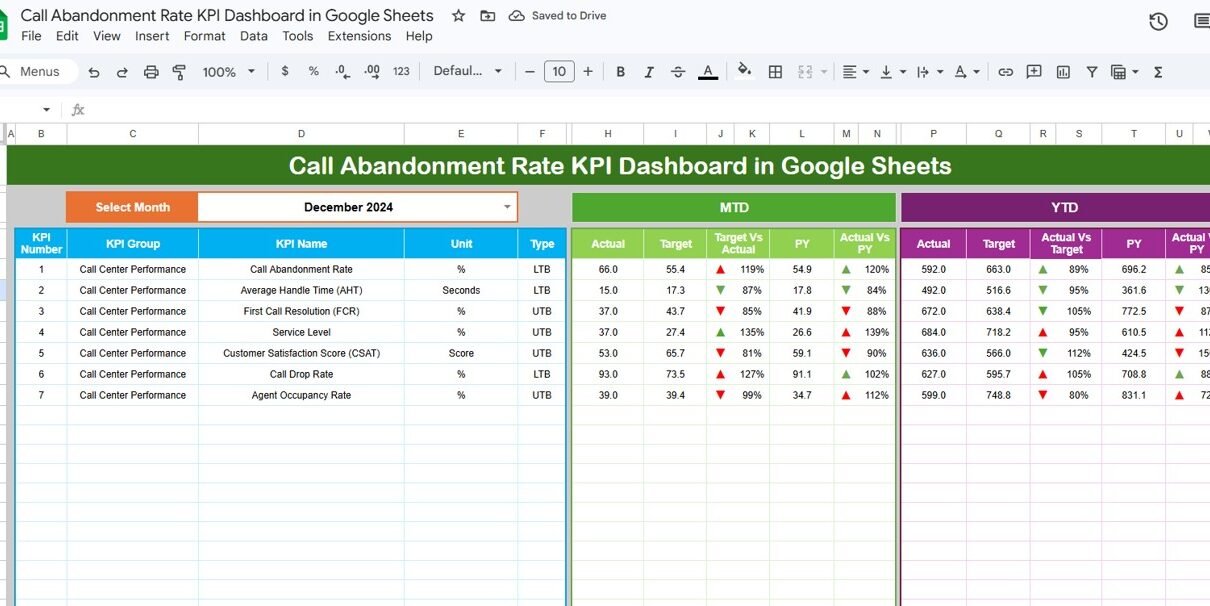Open the Format menu
The width and height of the screenshot is (1210, 606).
(204, 36)
